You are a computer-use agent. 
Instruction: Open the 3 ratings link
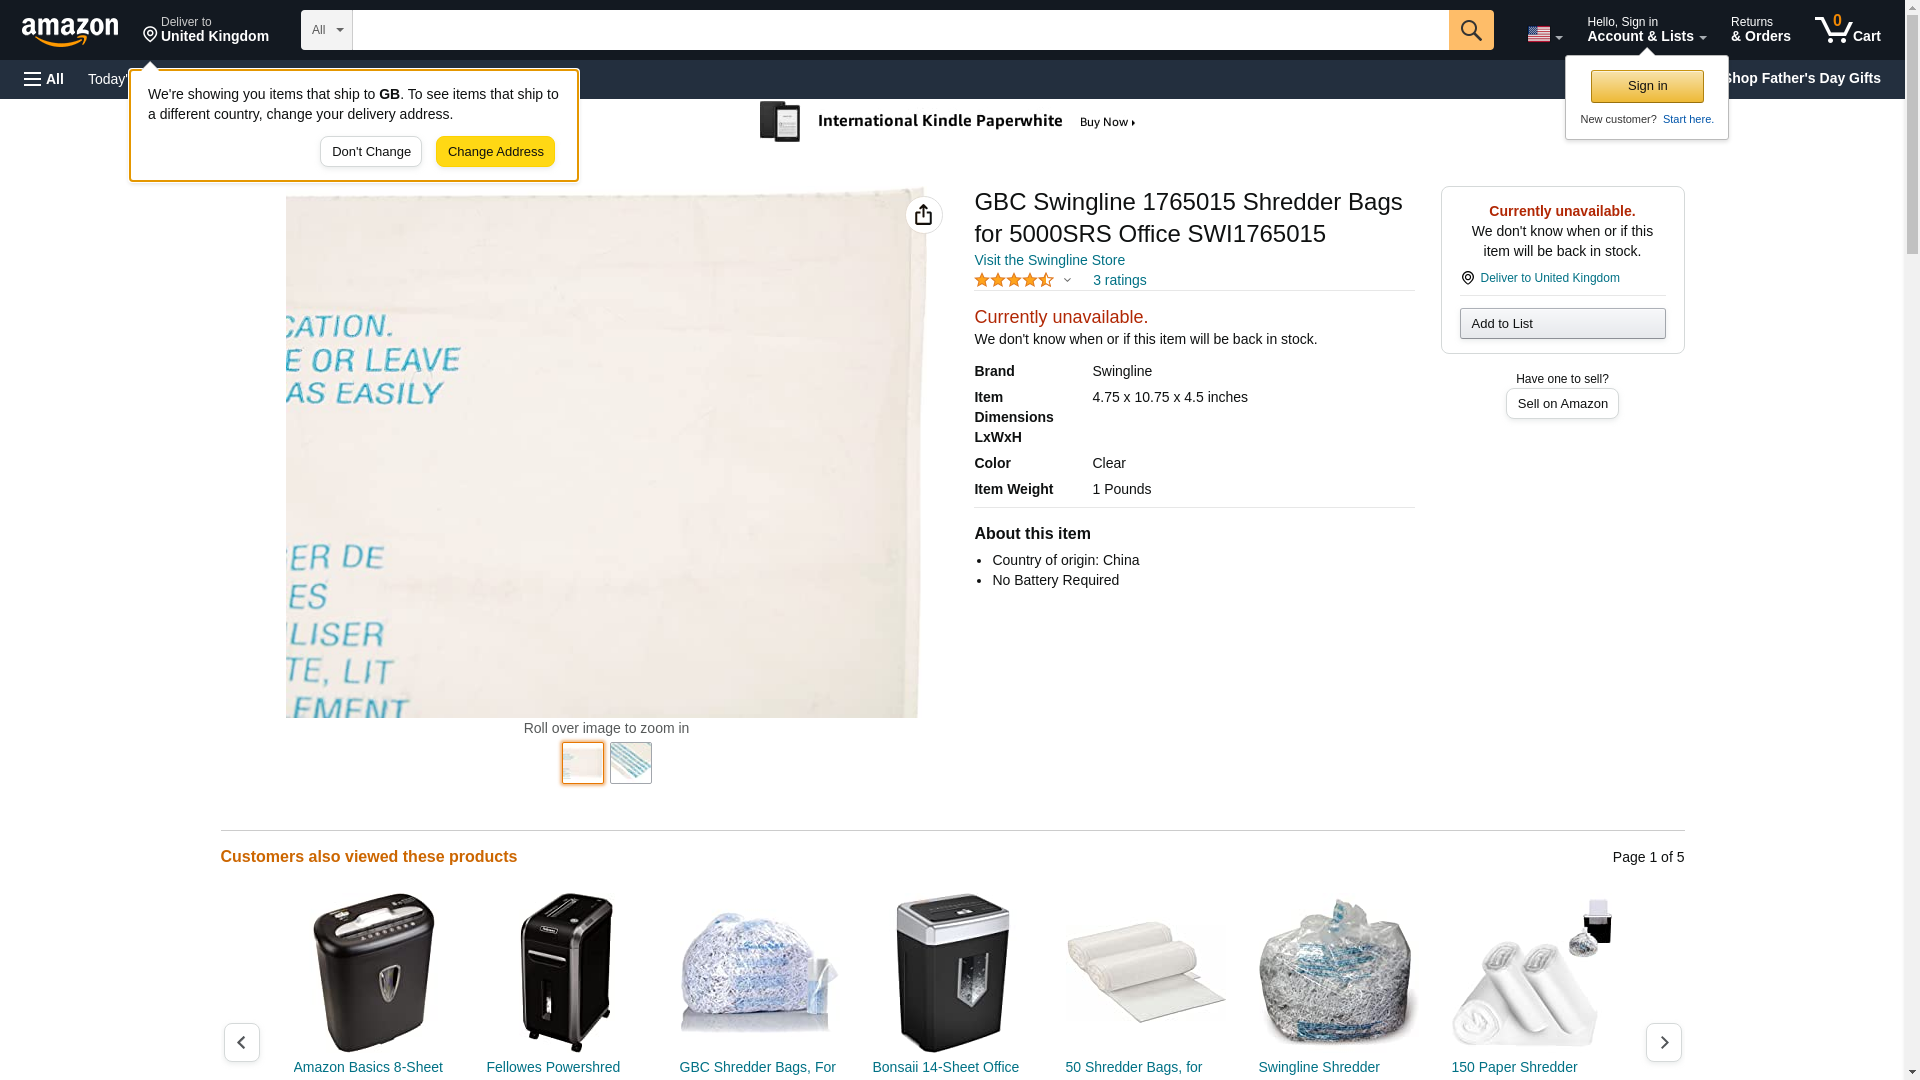point(1119,280)
